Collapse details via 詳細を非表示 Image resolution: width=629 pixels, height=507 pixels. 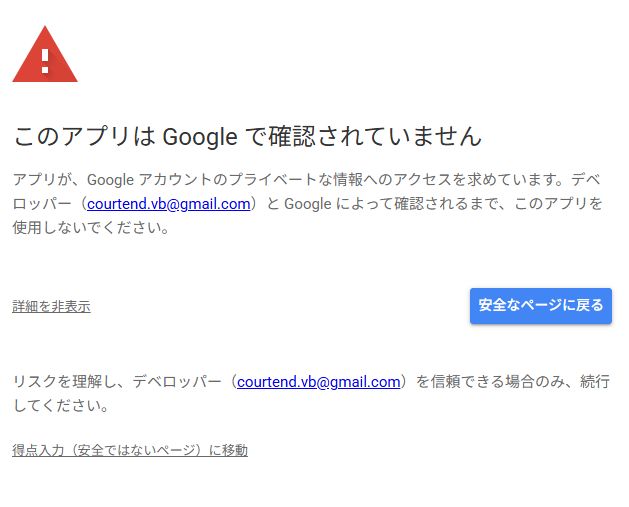[x=51, y=306]
